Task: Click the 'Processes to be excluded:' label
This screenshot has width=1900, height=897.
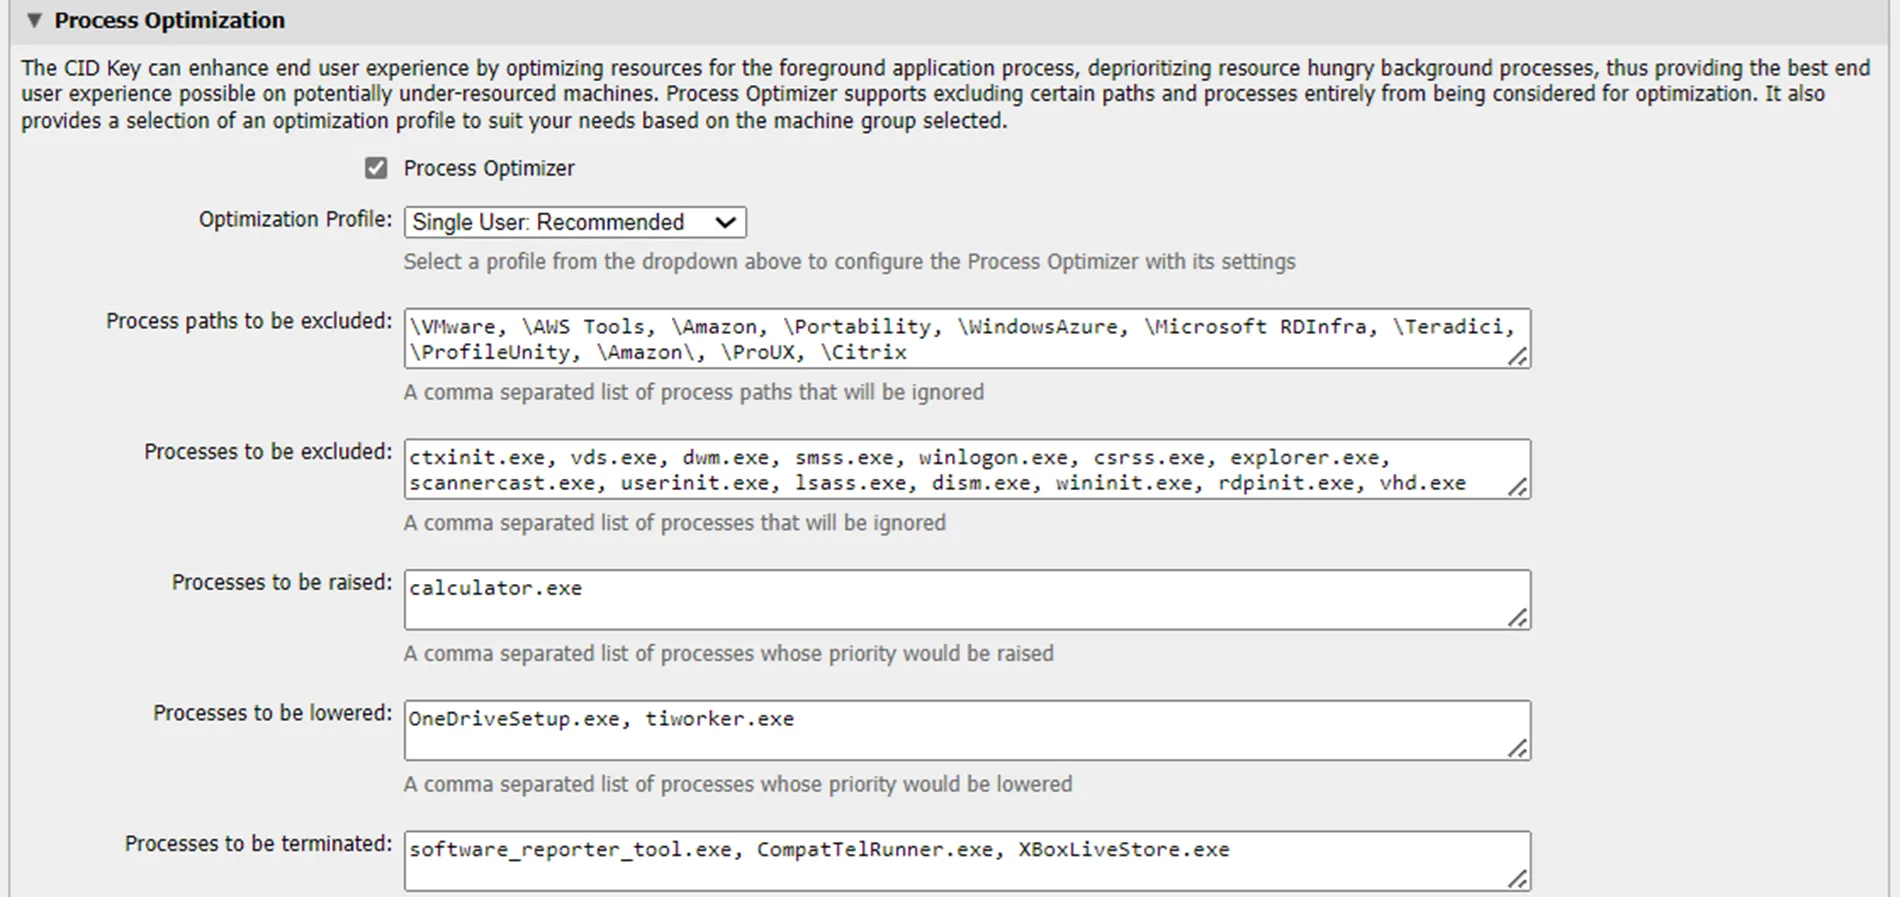Action: click(x=268, y=452)
